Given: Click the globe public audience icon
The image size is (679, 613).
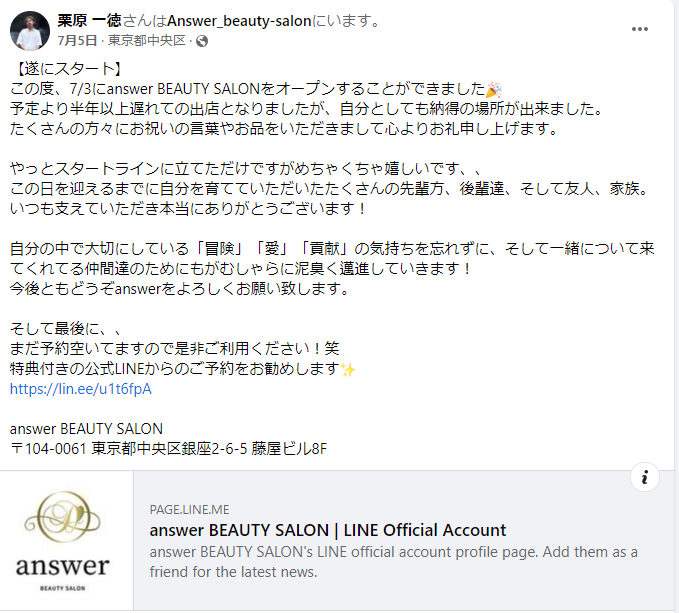Looking at the screenshot, I should click(x=202, y=41).
